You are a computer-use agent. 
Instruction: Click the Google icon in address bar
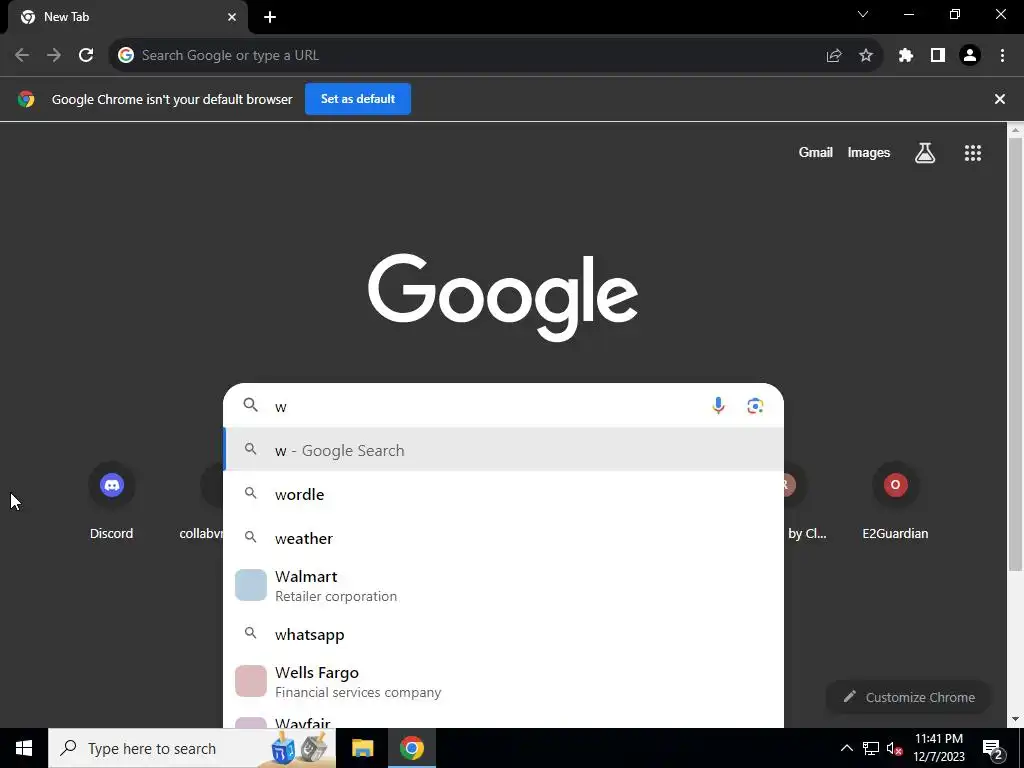126,56
